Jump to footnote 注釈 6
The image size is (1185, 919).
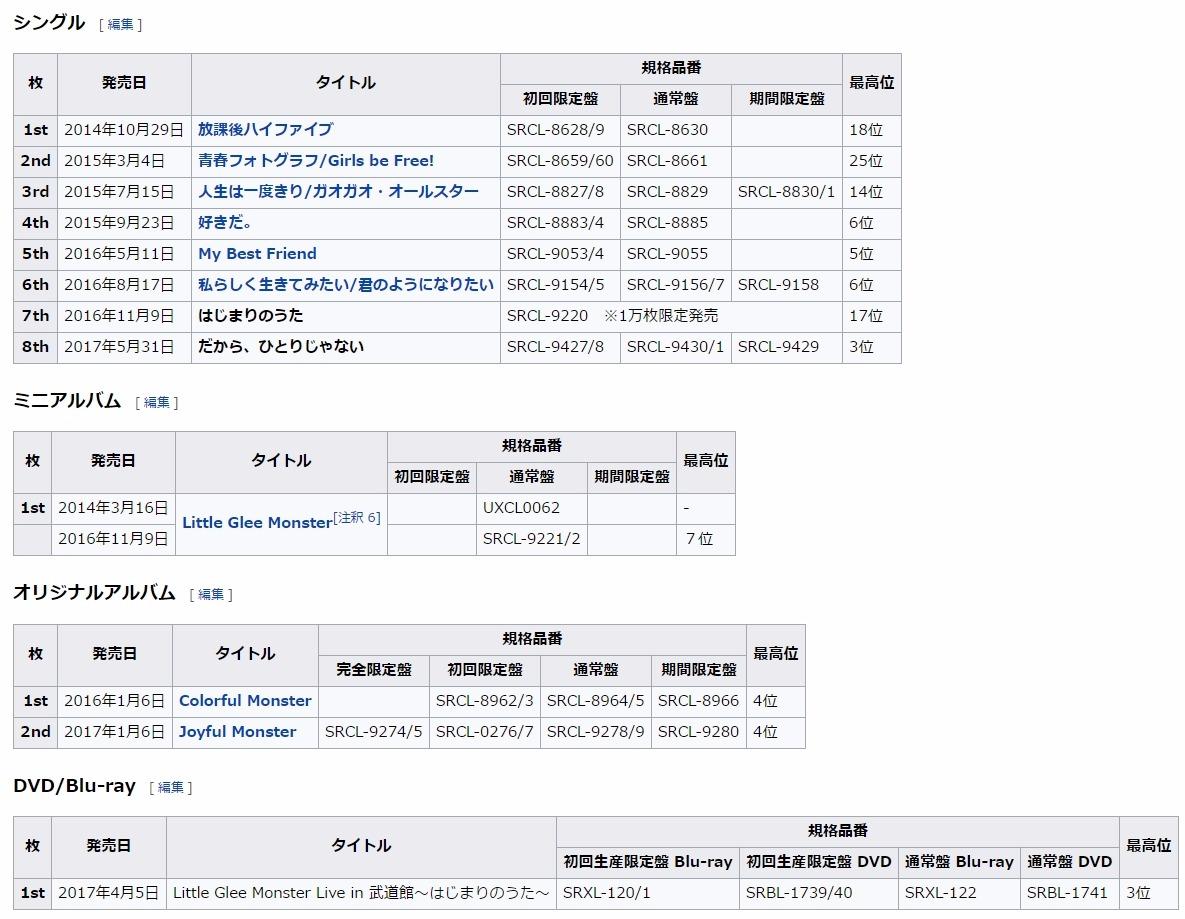pos(357,517)
